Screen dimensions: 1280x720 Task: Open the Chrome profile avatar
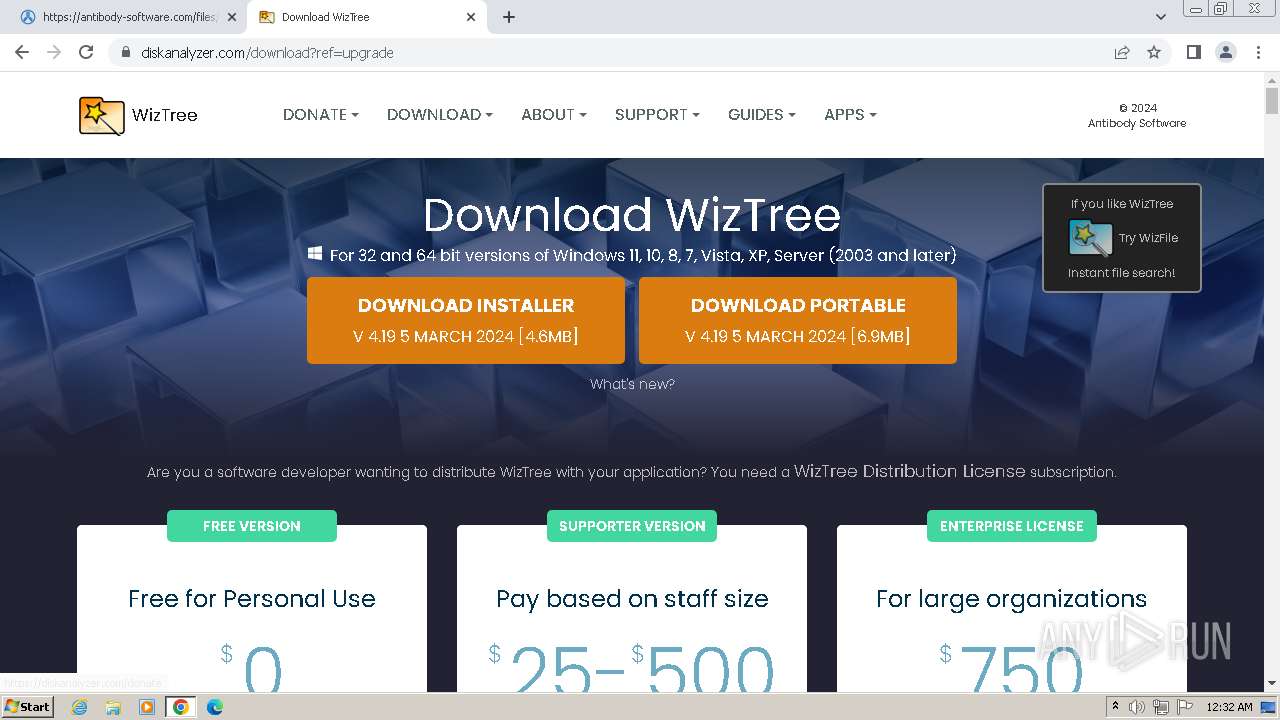coord(1226,52)
